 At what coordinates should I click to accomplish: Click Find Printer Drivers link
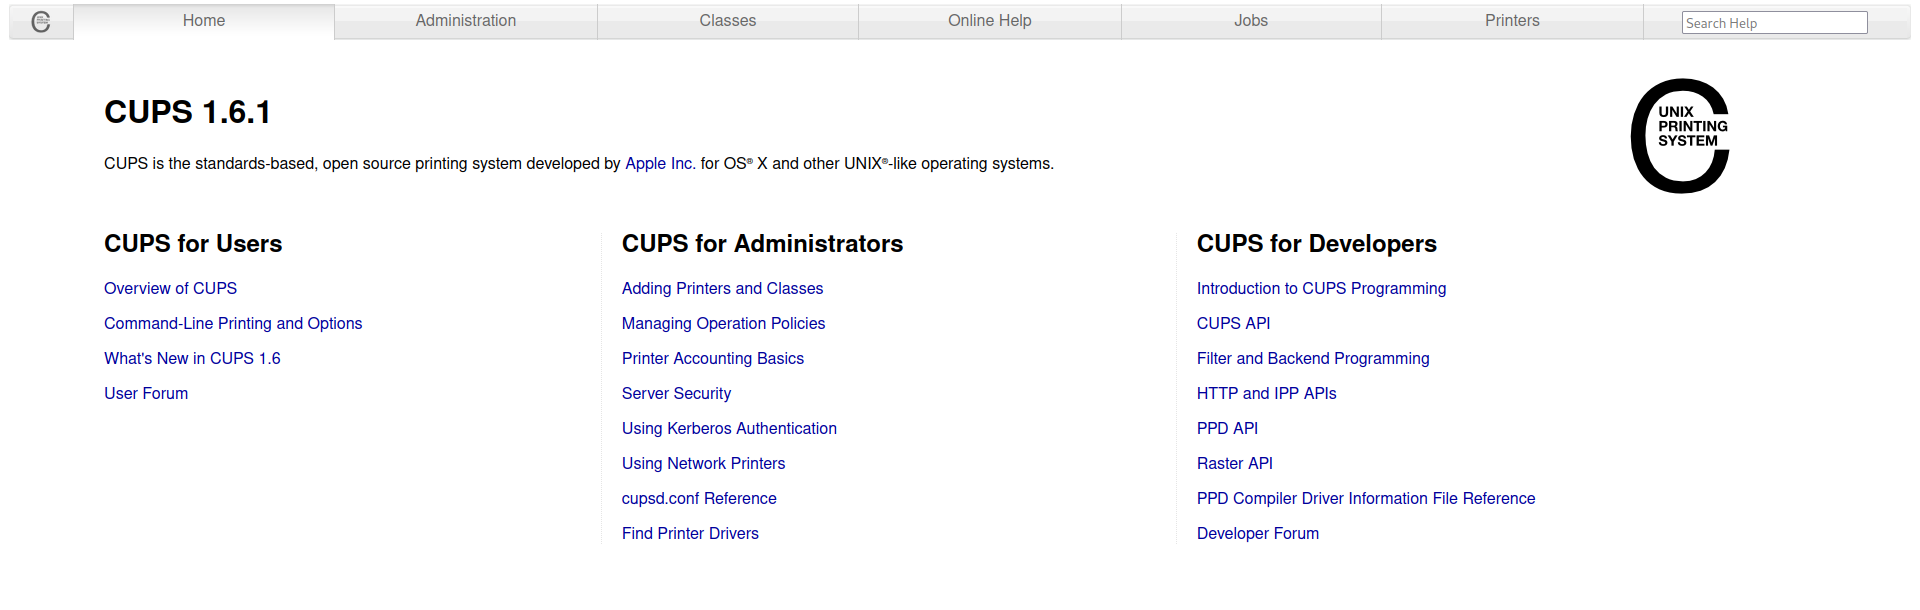[690, 534]
